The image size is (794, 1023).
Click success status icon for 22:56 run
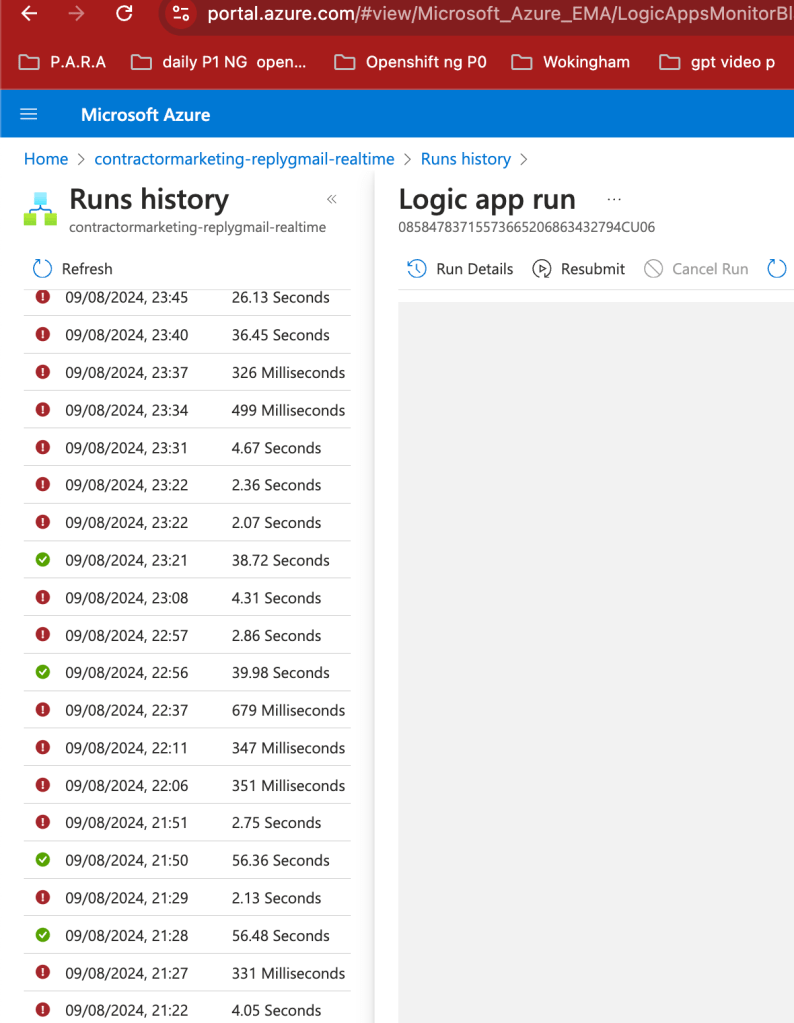coord(43,672)
